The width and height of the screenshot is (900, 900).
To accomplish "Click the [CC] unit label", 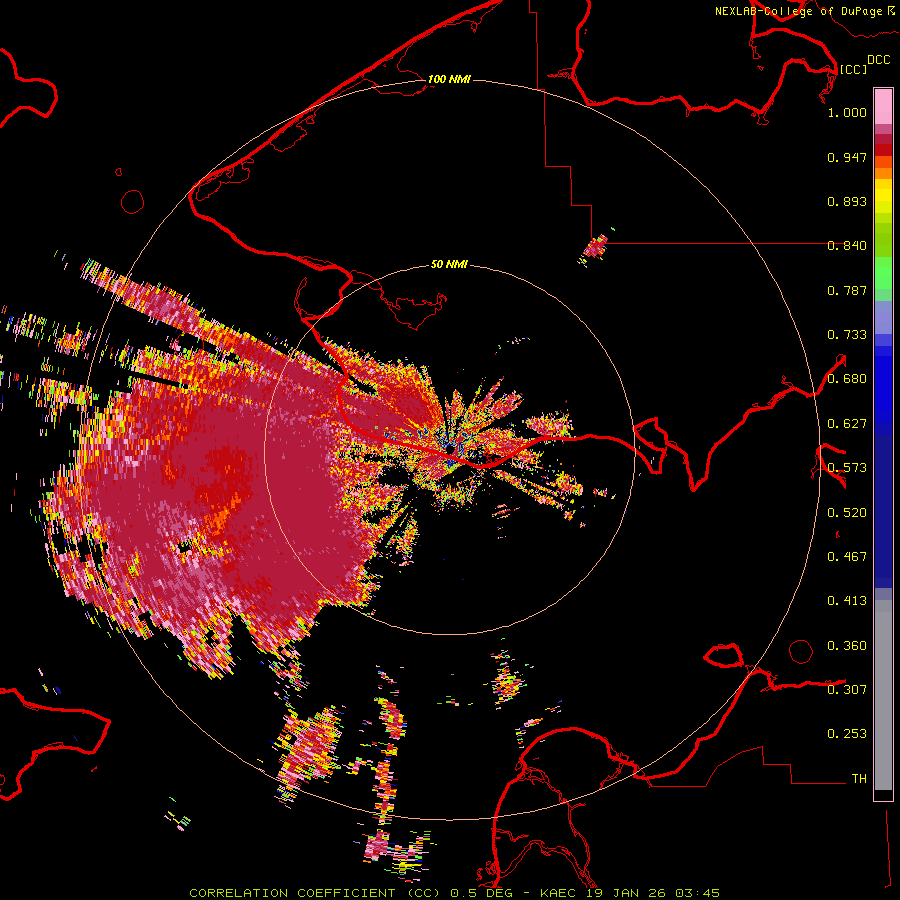I will (x=853, y=69).
